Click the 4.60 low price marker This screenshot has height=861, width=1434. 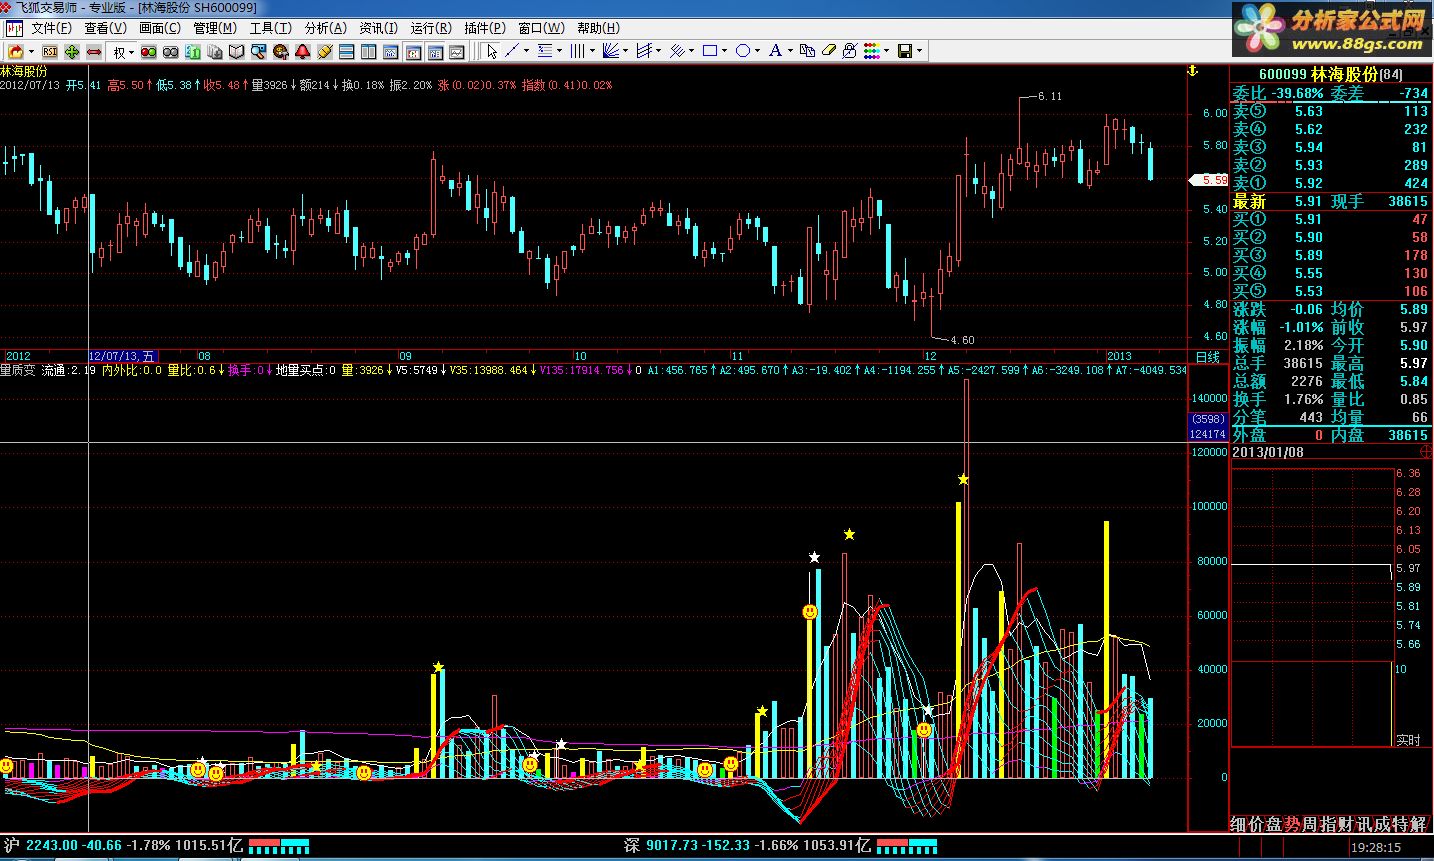pos(962,340)
